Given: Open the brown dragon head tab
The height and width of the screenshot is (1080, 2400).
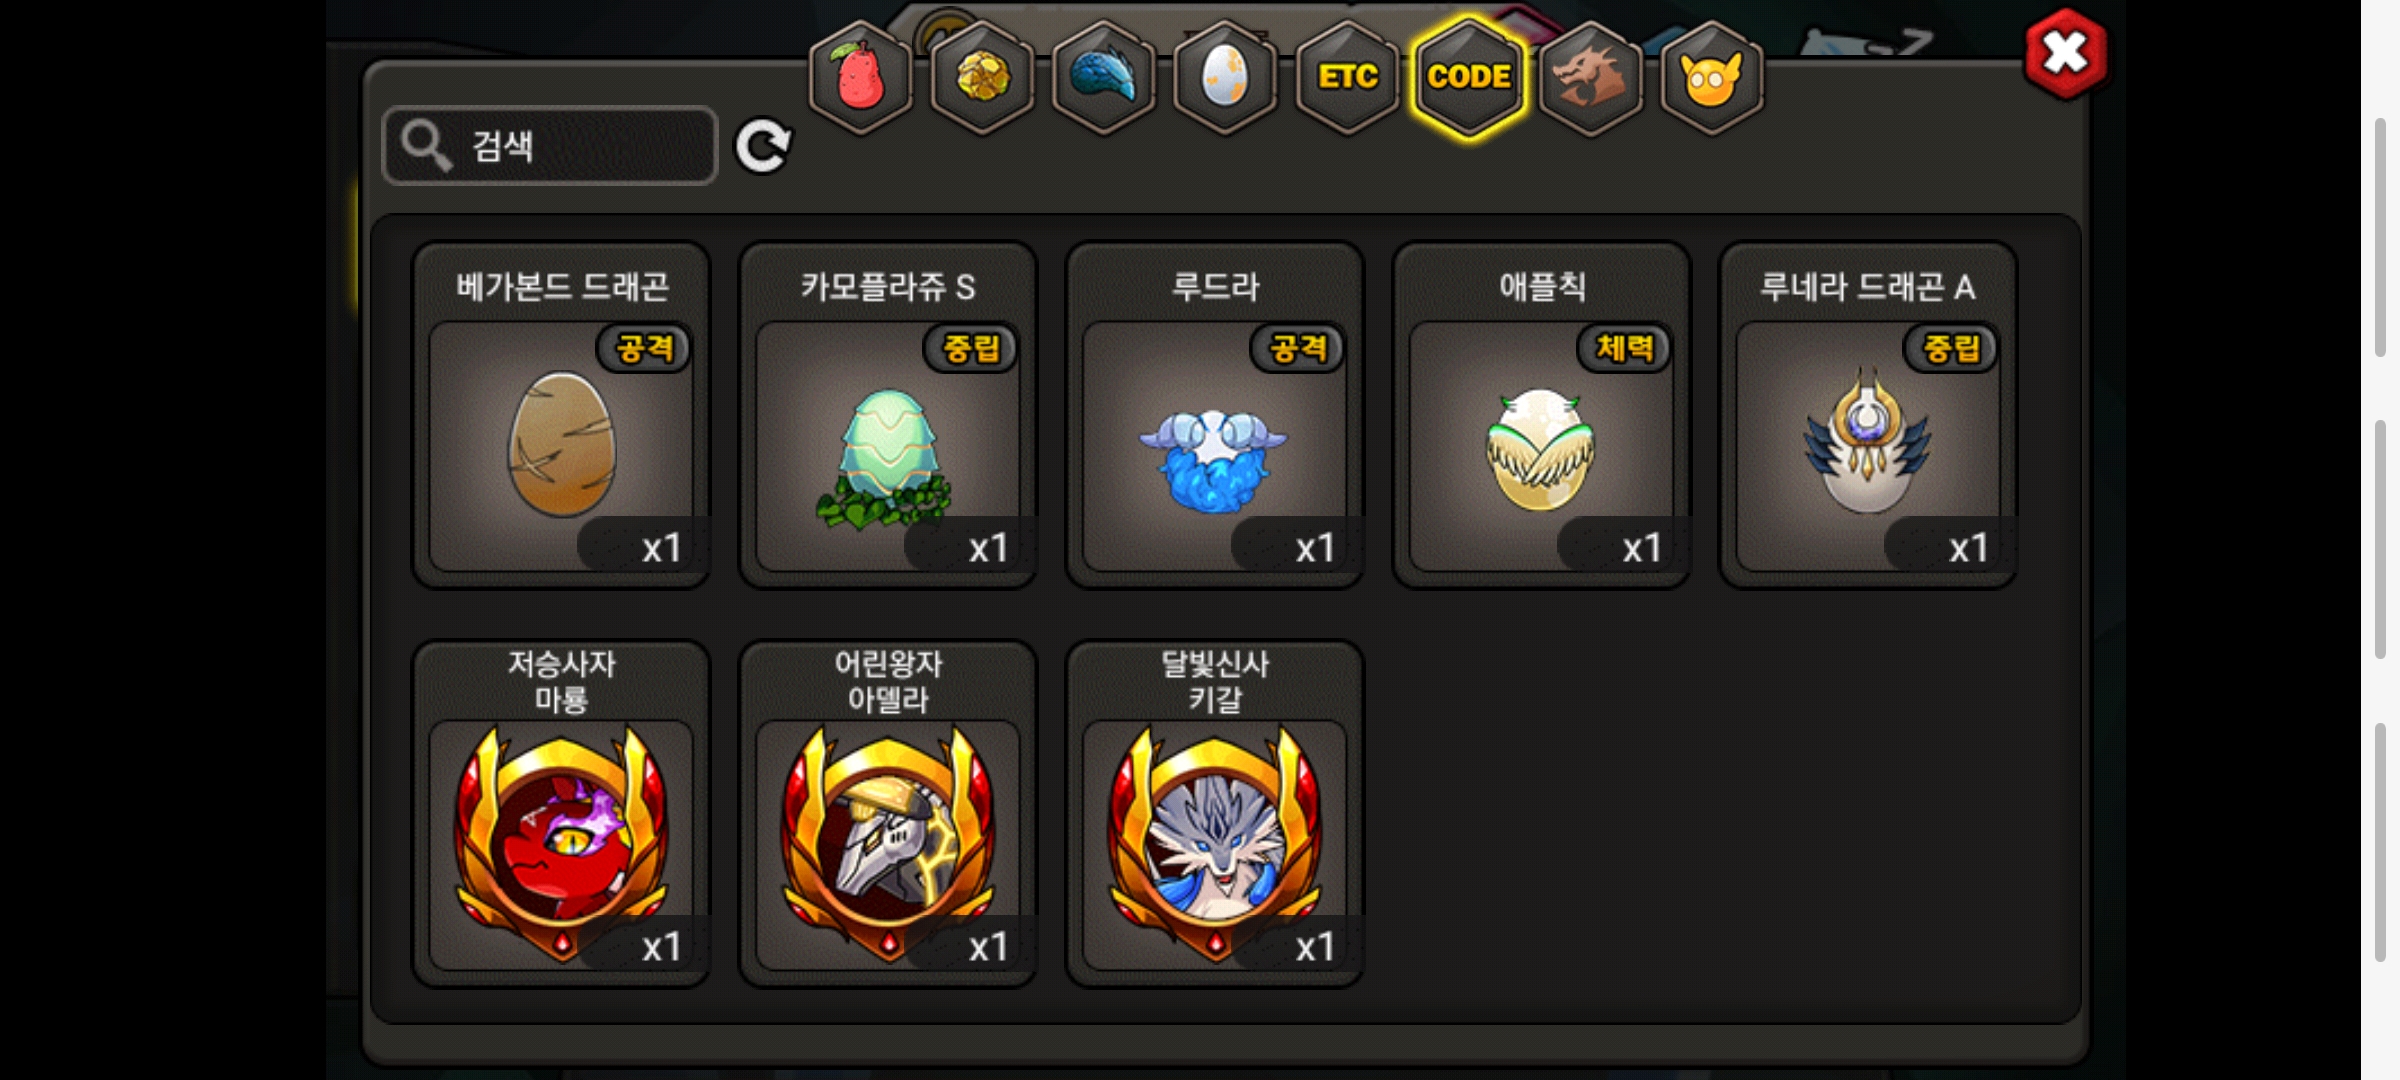Looking at the screenshot, I should pos(1590,77).
